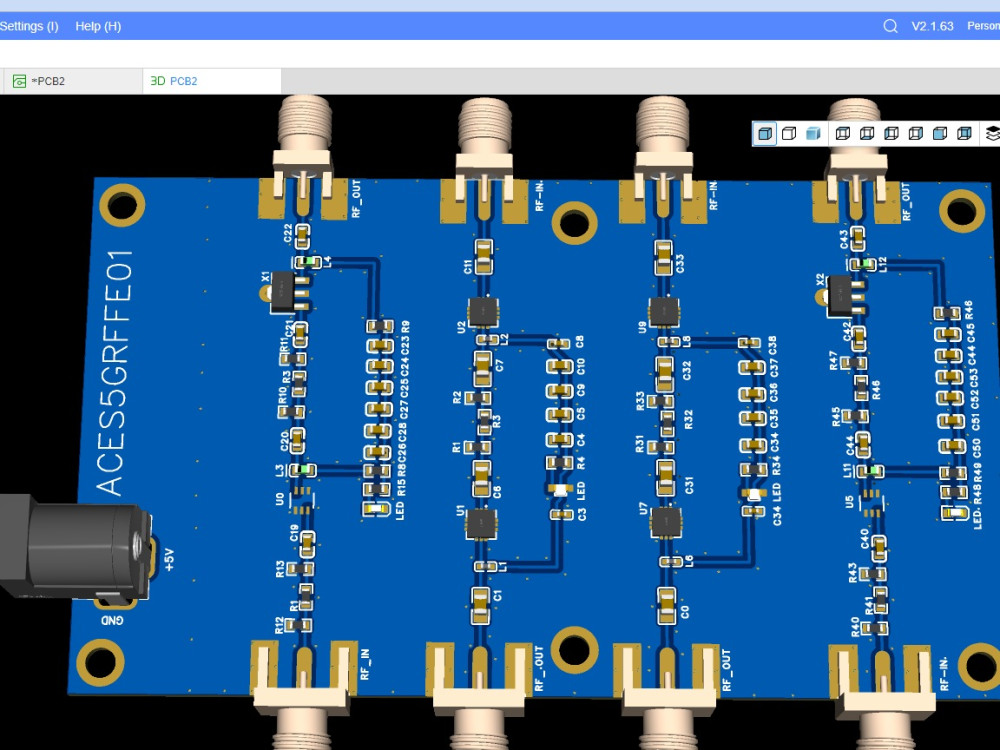Image resolution: width=1000 pixels, height=750 pixels.
Task: Open the layer stack icon at toolbar end
Action: pos(990,132)
